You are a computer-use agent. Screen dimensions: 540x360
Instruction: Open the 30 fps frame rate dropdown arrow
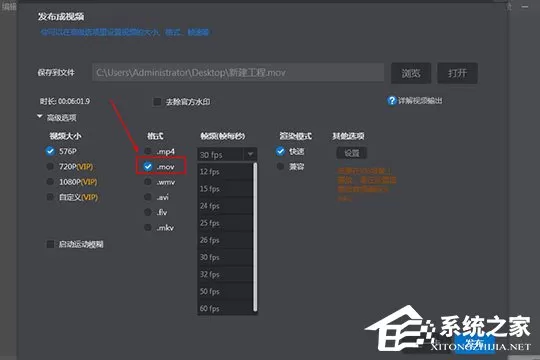(250, 154)
